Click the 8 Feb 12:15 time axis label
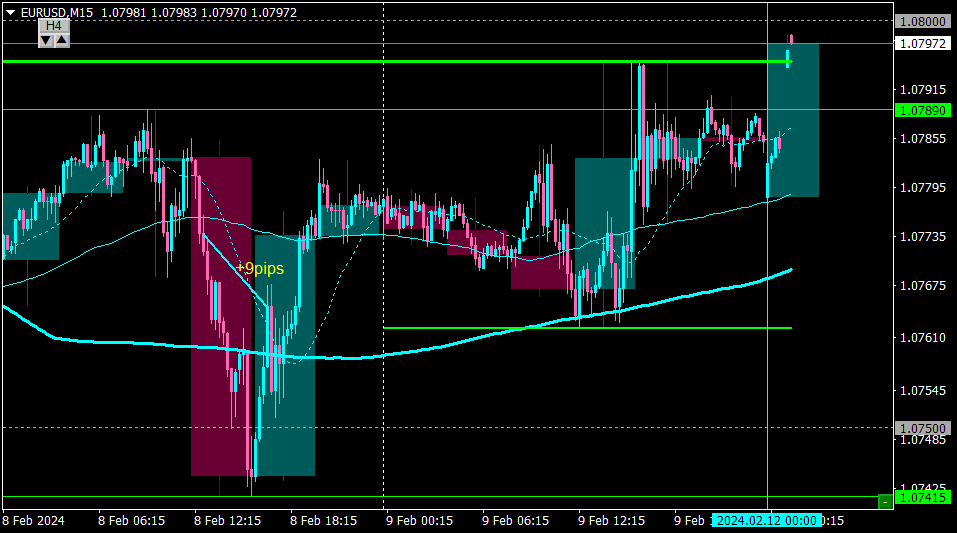 point(227,521)
